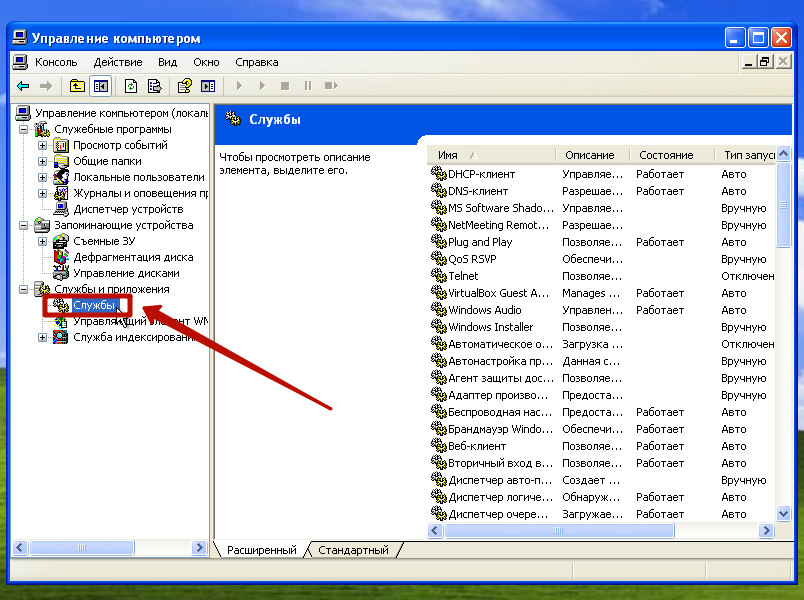The width and height of the screenshot is (804, 600).
Task: Collapse the Службы и приложения node
Action: pyautogui.click(x=24, y=289)
